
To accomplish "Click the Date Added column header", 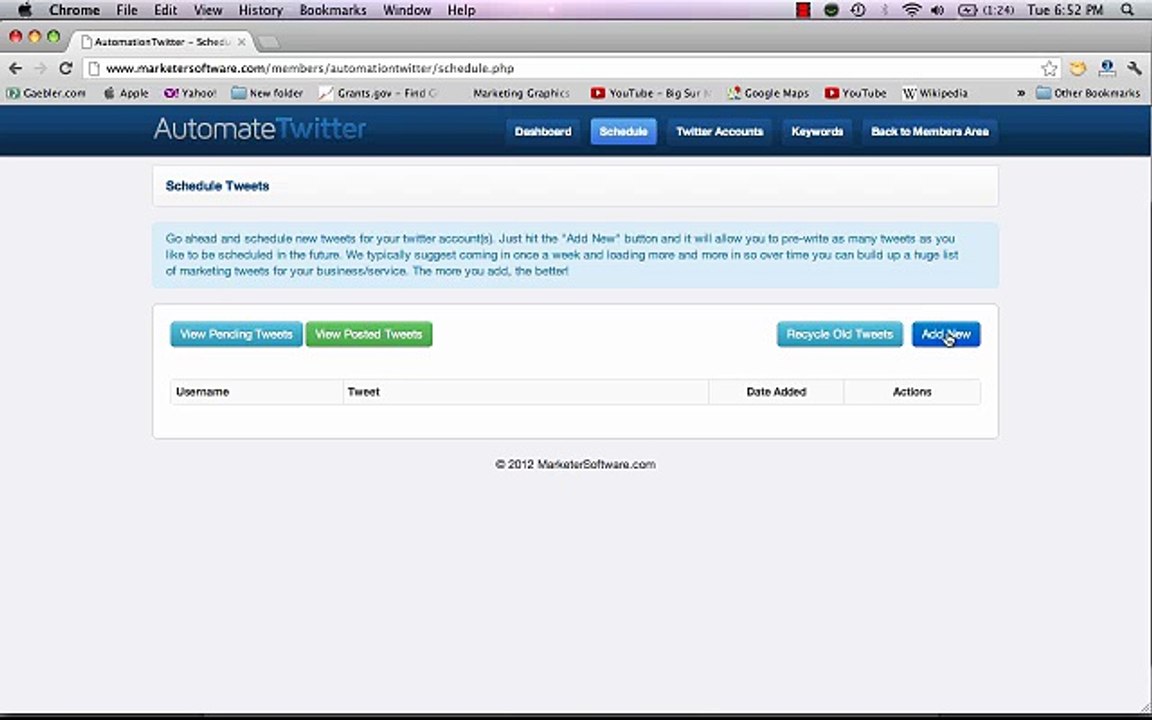I will pyautogui.click(x=776, y=392).
